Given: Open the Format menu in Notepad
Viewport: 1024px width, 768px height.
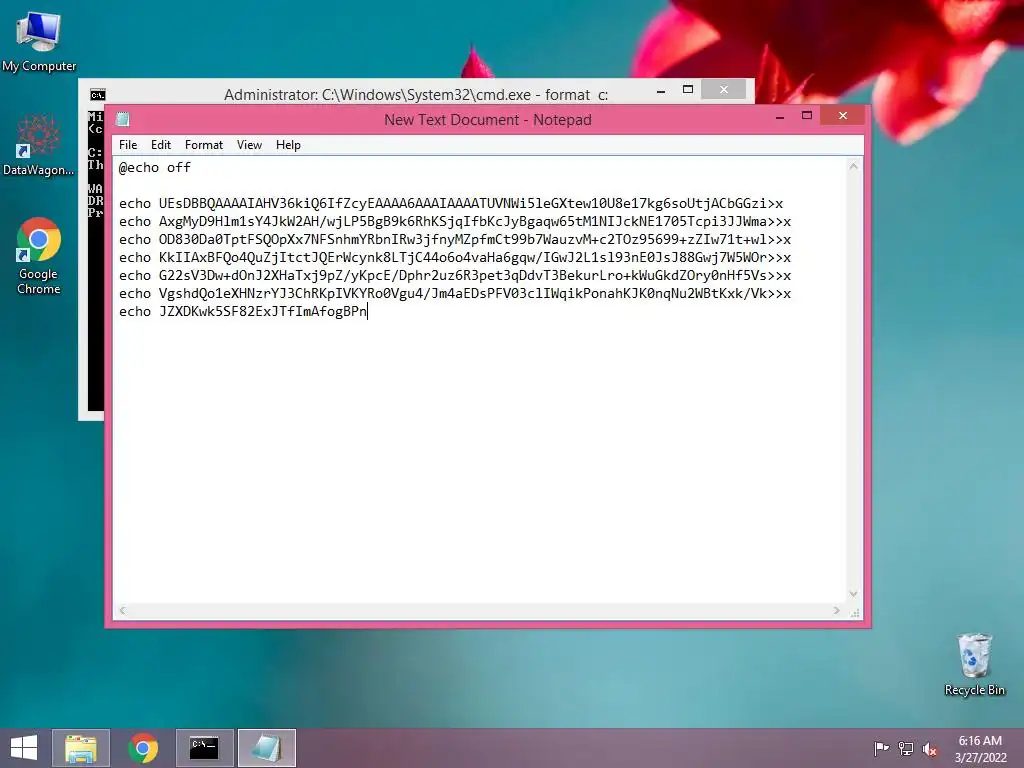Looking at the screenshot, I should pyautogui.click(x=204, y=145).
